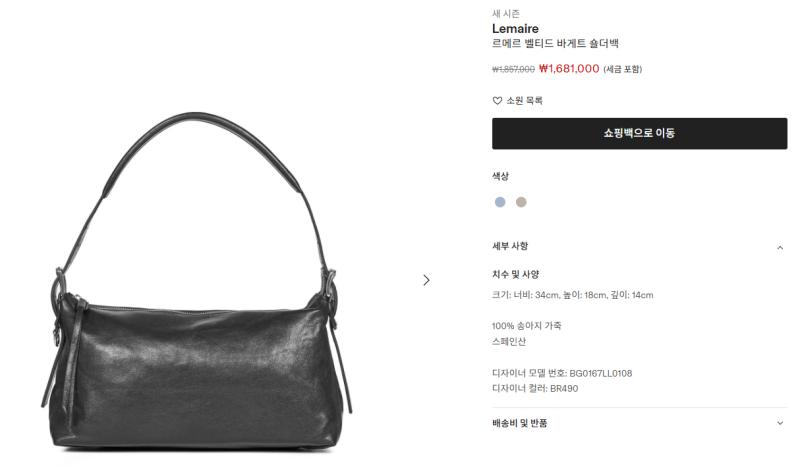Click the 치수 및 사양 heading
This screenshot has height=472, width=800.
click(515, 275)
